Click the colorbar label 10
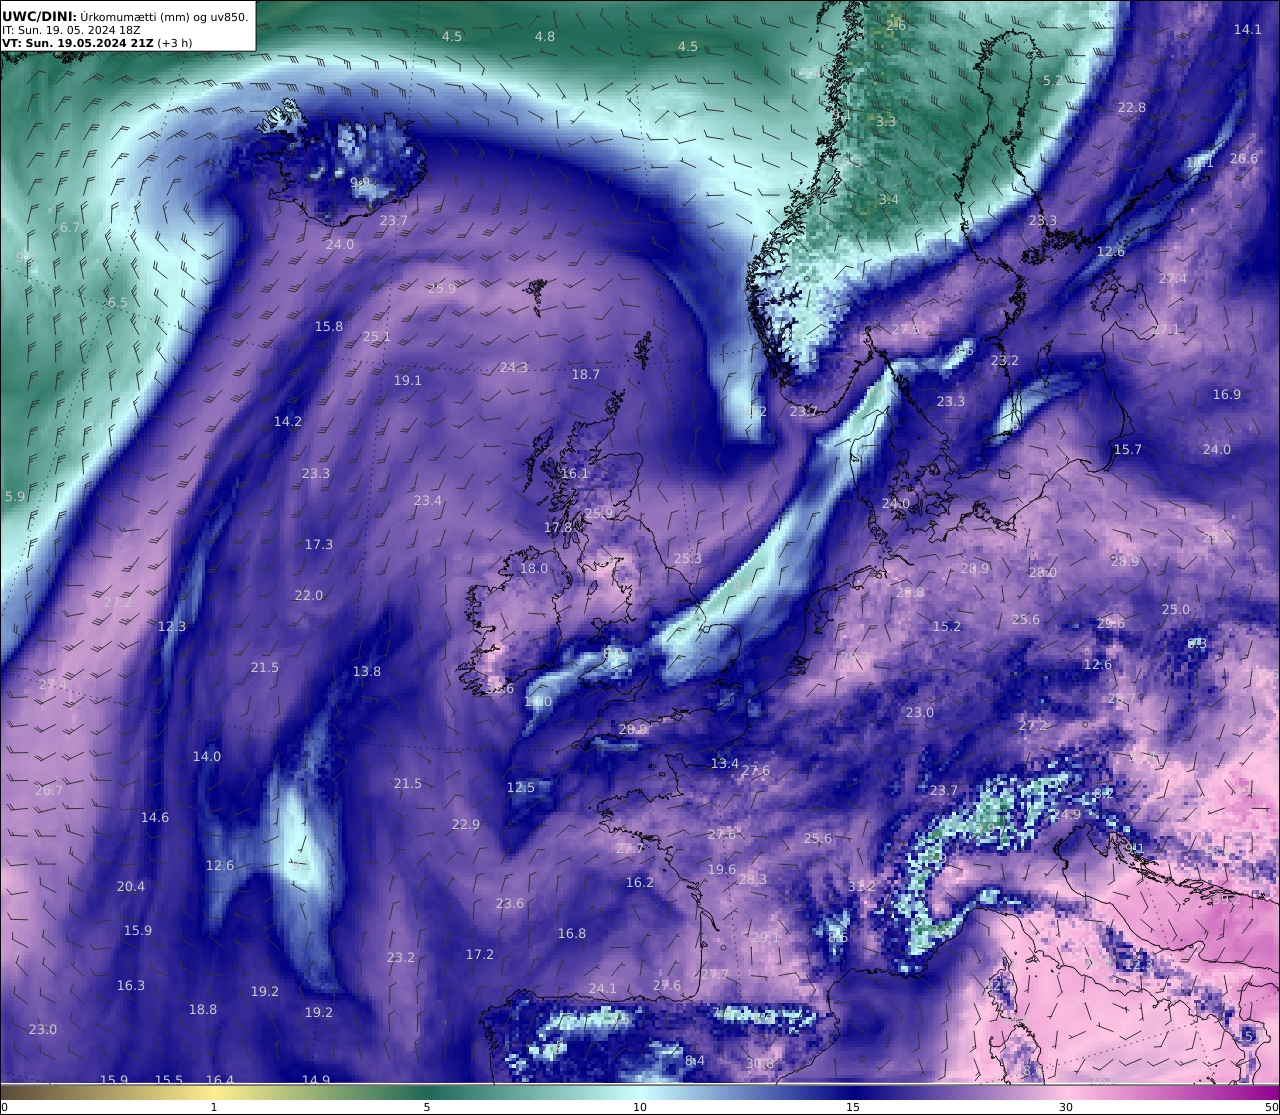1280x1115 pixels. pyautogui.click(x=640, y=1107)
